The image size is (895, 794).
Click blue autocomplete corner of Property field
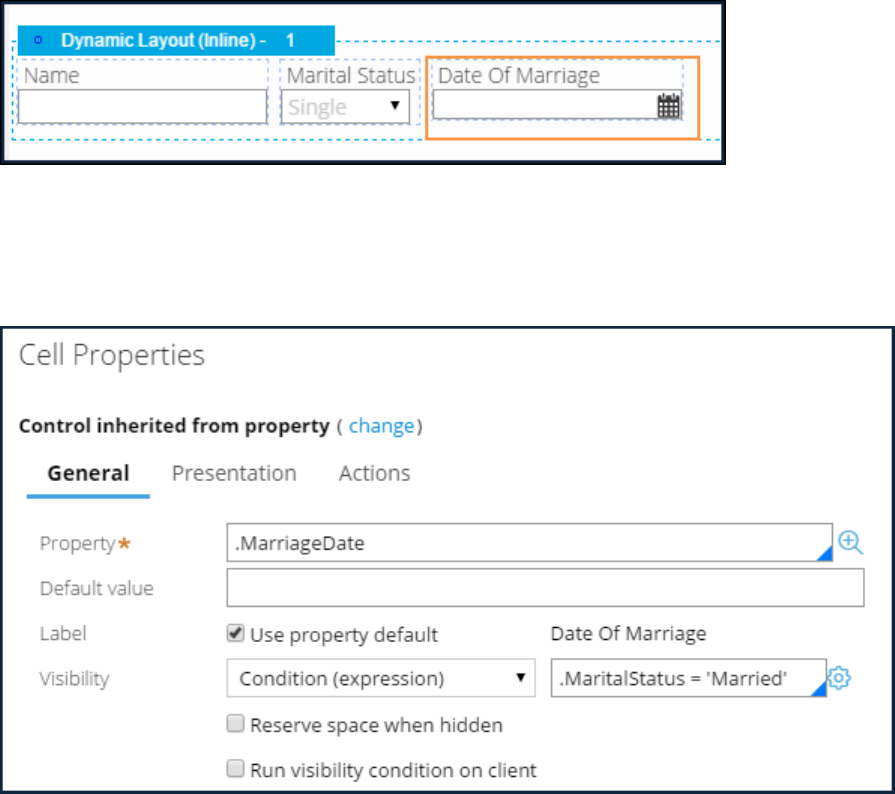825,554
